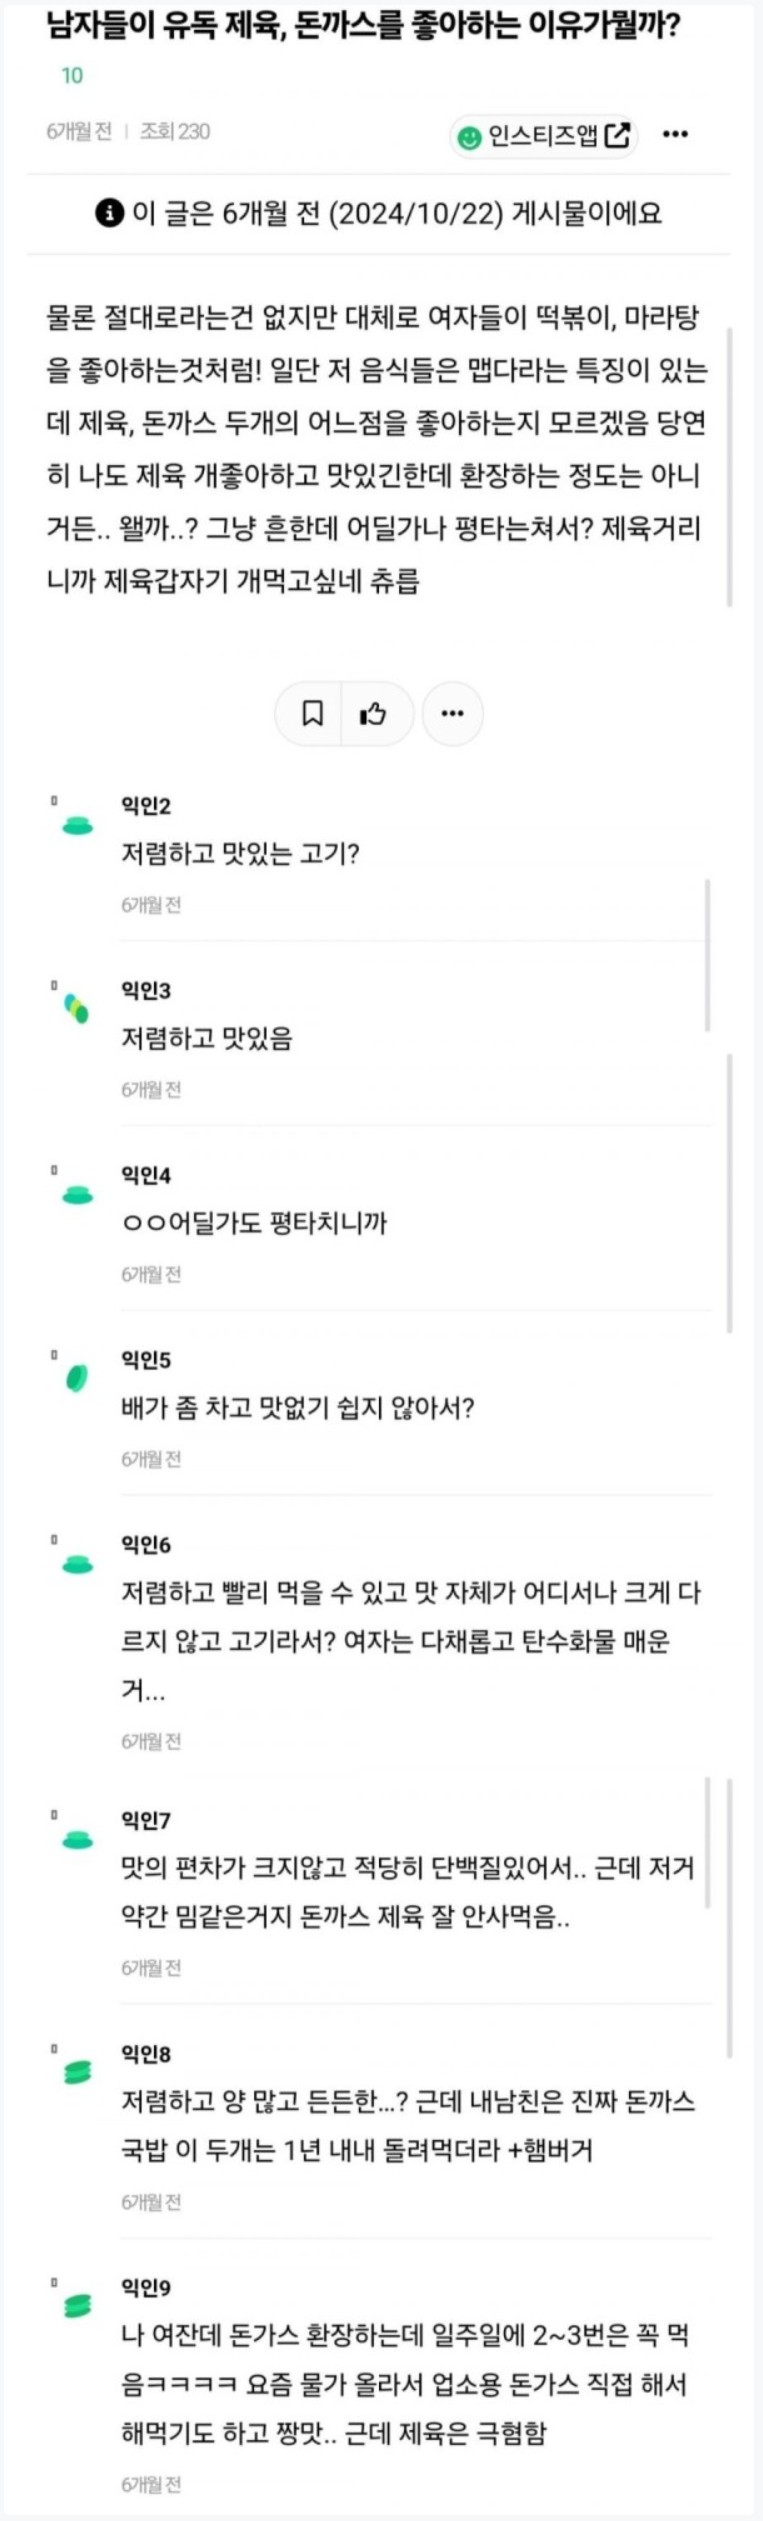763x2521 pixels.
Task: Open the 인스티즈앱 external link button
Action: click(x=543, y=136)
